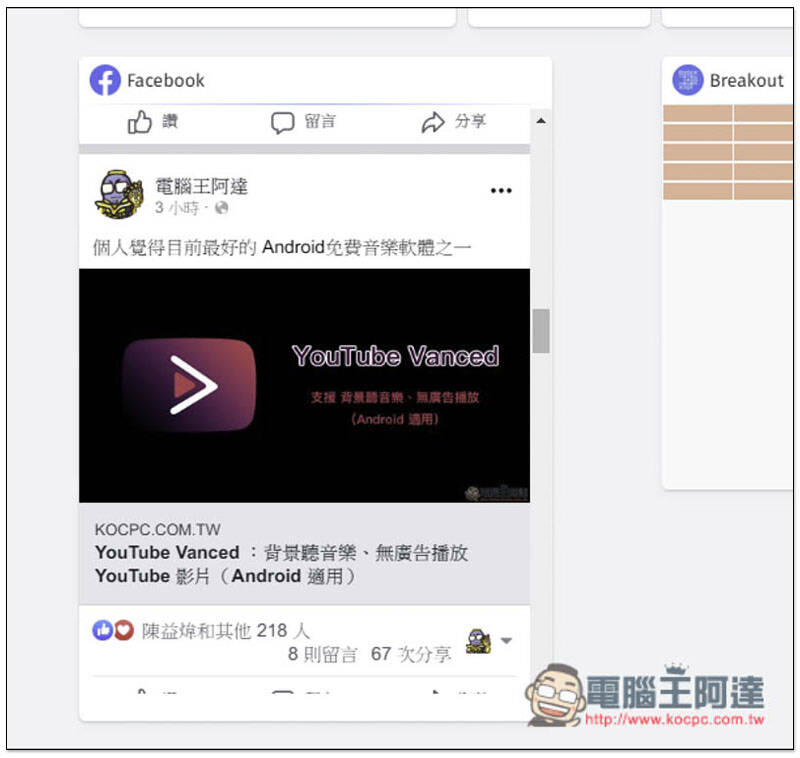Click the Breakout card title text
Screen dimensions: 800x758
746,81
